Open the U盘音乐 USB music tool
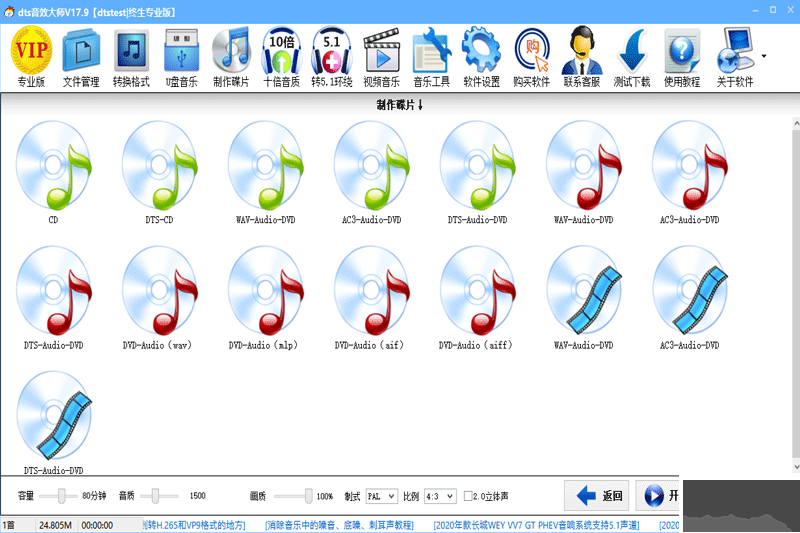This screenshot has width=800, height=533. [x=181, y=57]
